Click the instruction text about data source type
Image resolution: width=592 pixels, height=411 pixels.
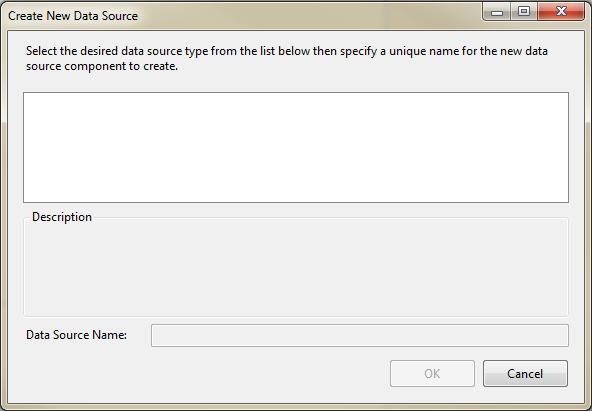pyautogui.click(x=287, y=58)
